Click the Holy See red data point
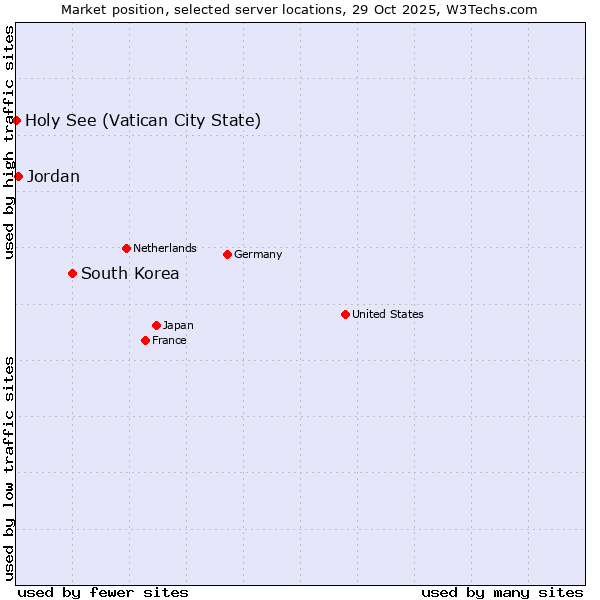This screenshot has width=600, height=600. point(17,120)
